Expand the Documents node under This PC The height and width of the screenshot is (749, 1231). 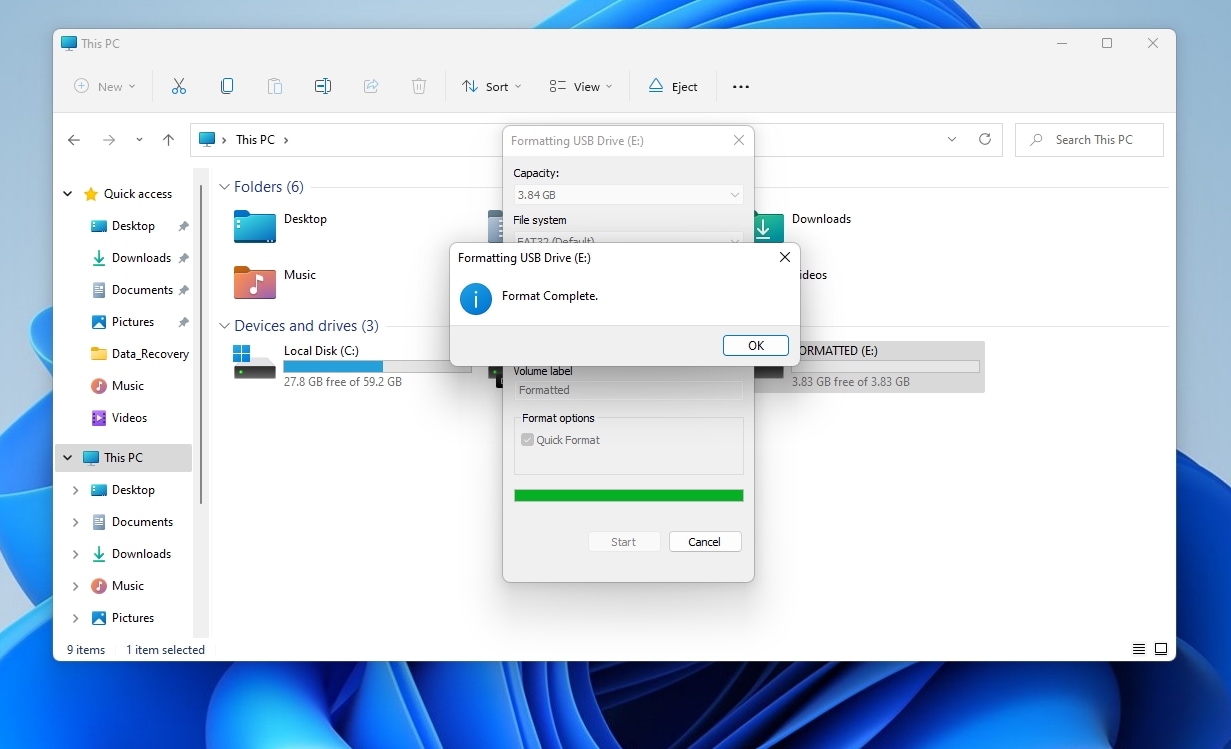[75, 522]
